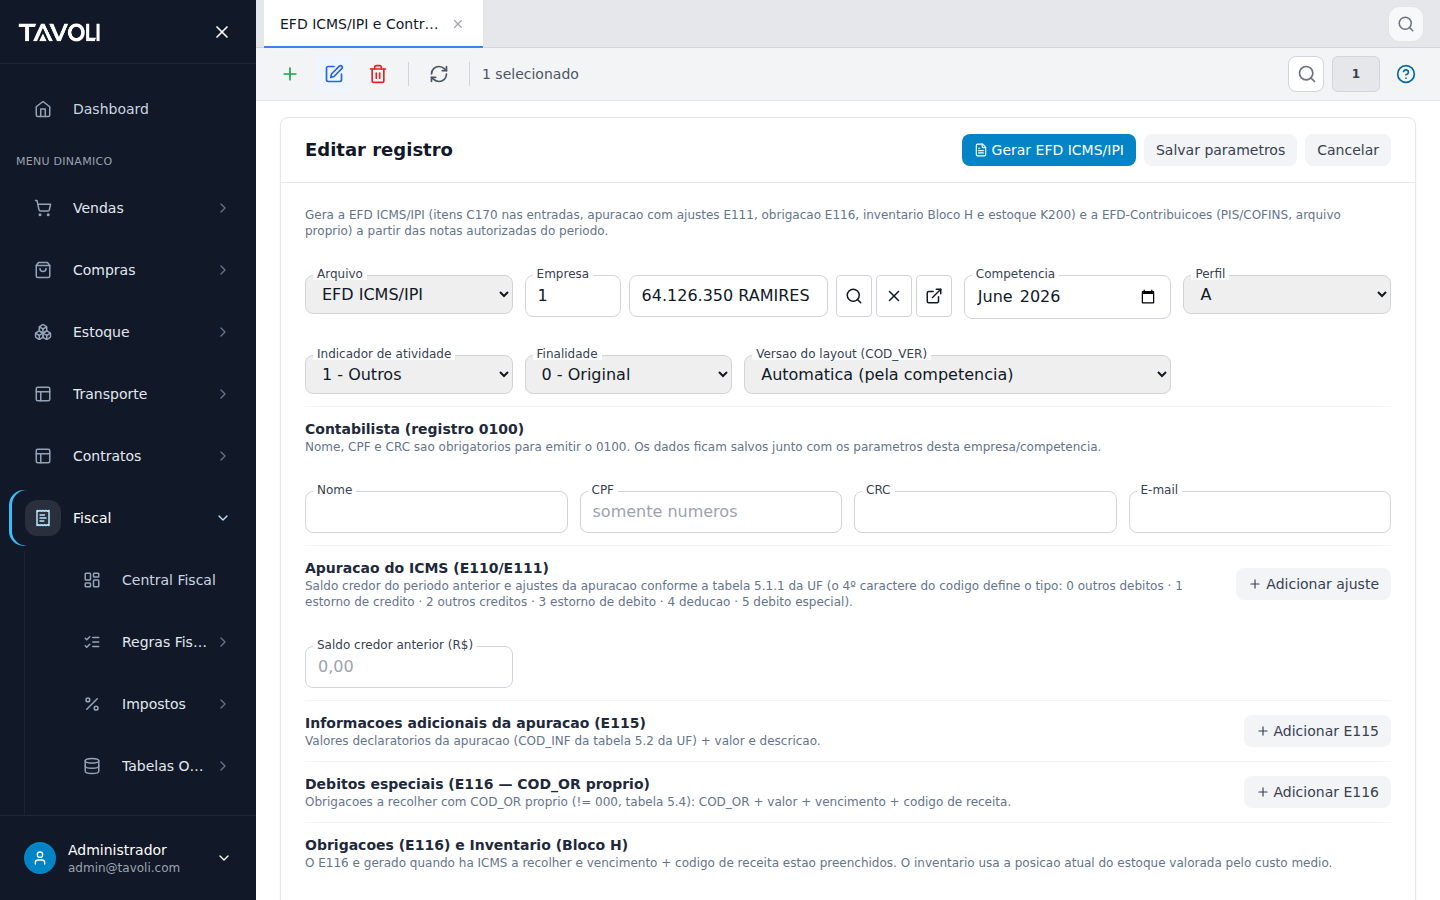
Task: Click the Compras bag icon
Action: (43, 270)
